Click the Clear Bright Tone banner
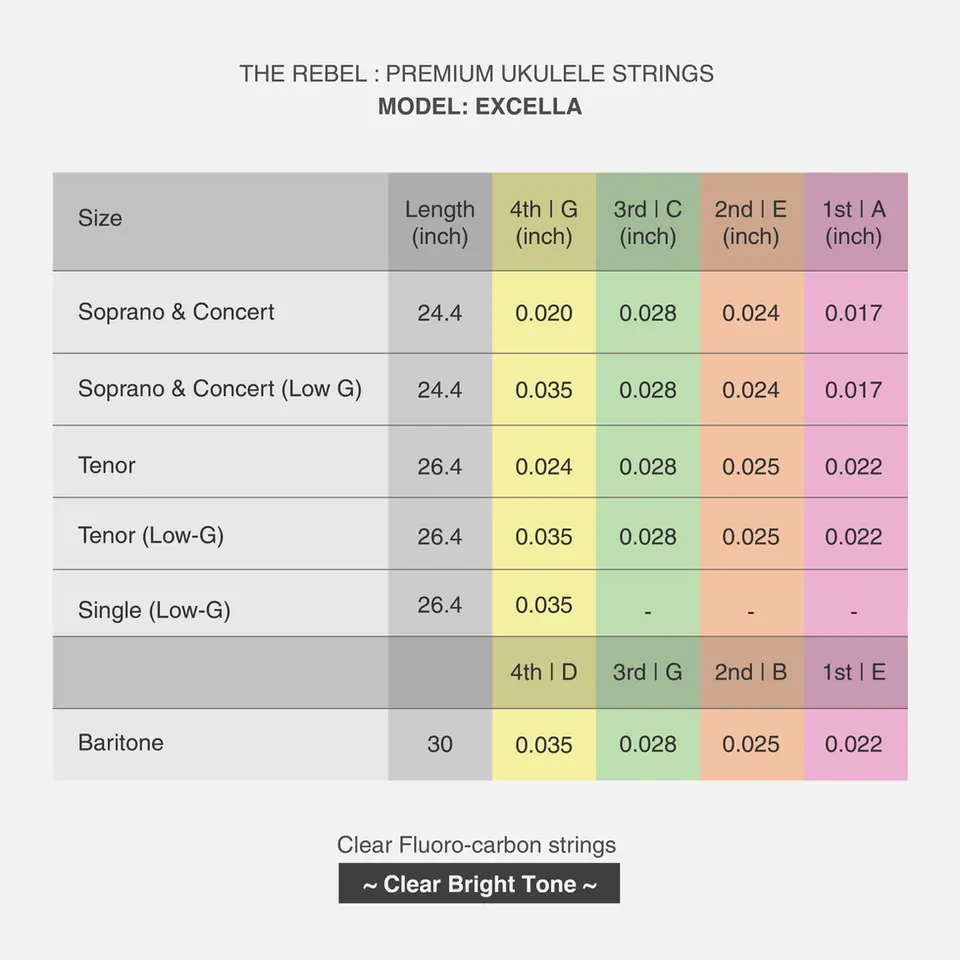Screen dimensions: 960x960 click(x=479, y=883)
